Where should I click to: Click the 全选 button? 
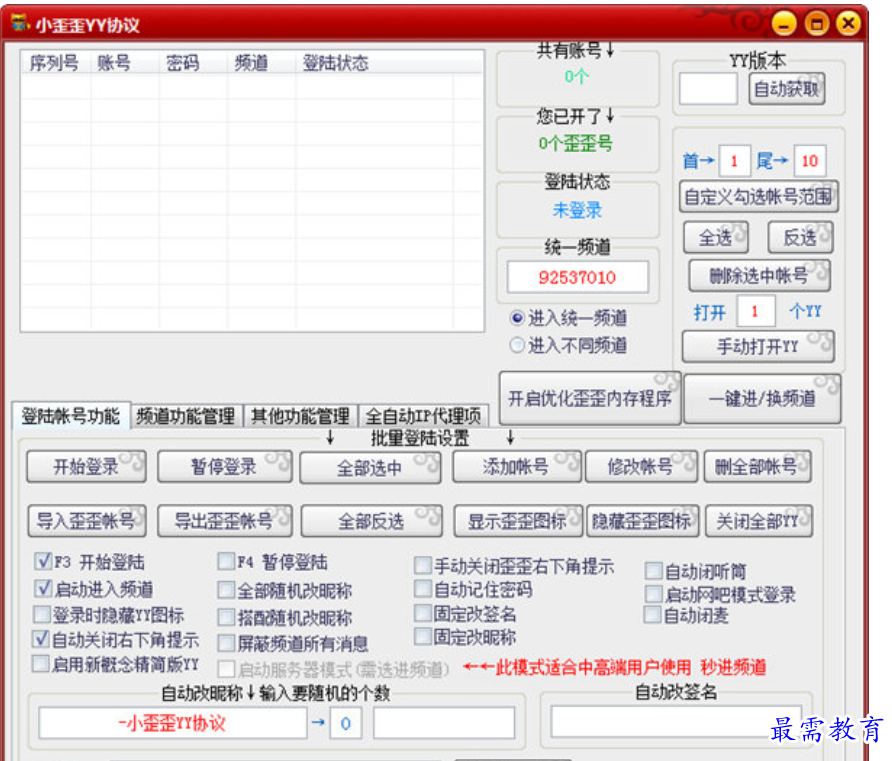pyautogui.click(x=716, y=237)
